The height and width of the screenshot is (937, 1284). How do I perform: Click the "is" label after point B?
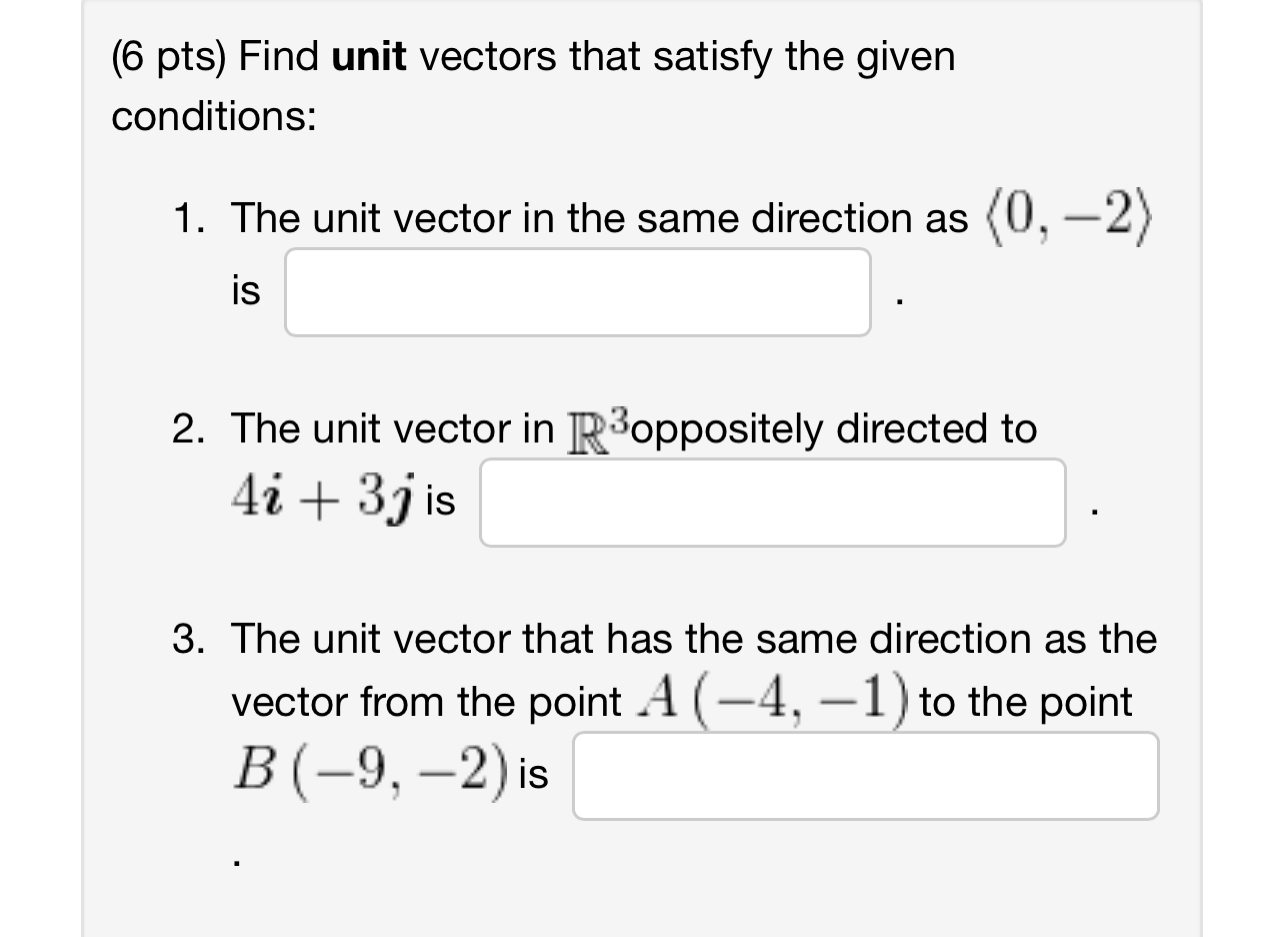(534, 775)
